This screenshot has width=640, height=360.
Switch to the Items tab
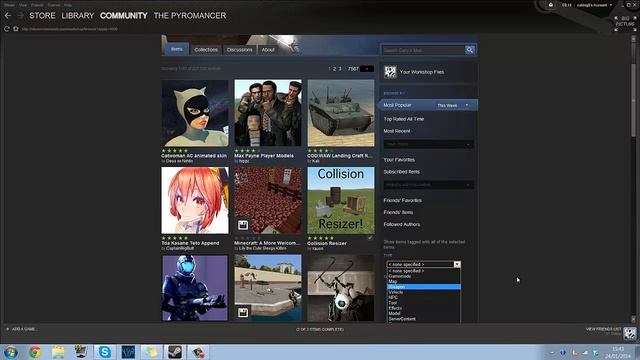[x=177, y=49]
